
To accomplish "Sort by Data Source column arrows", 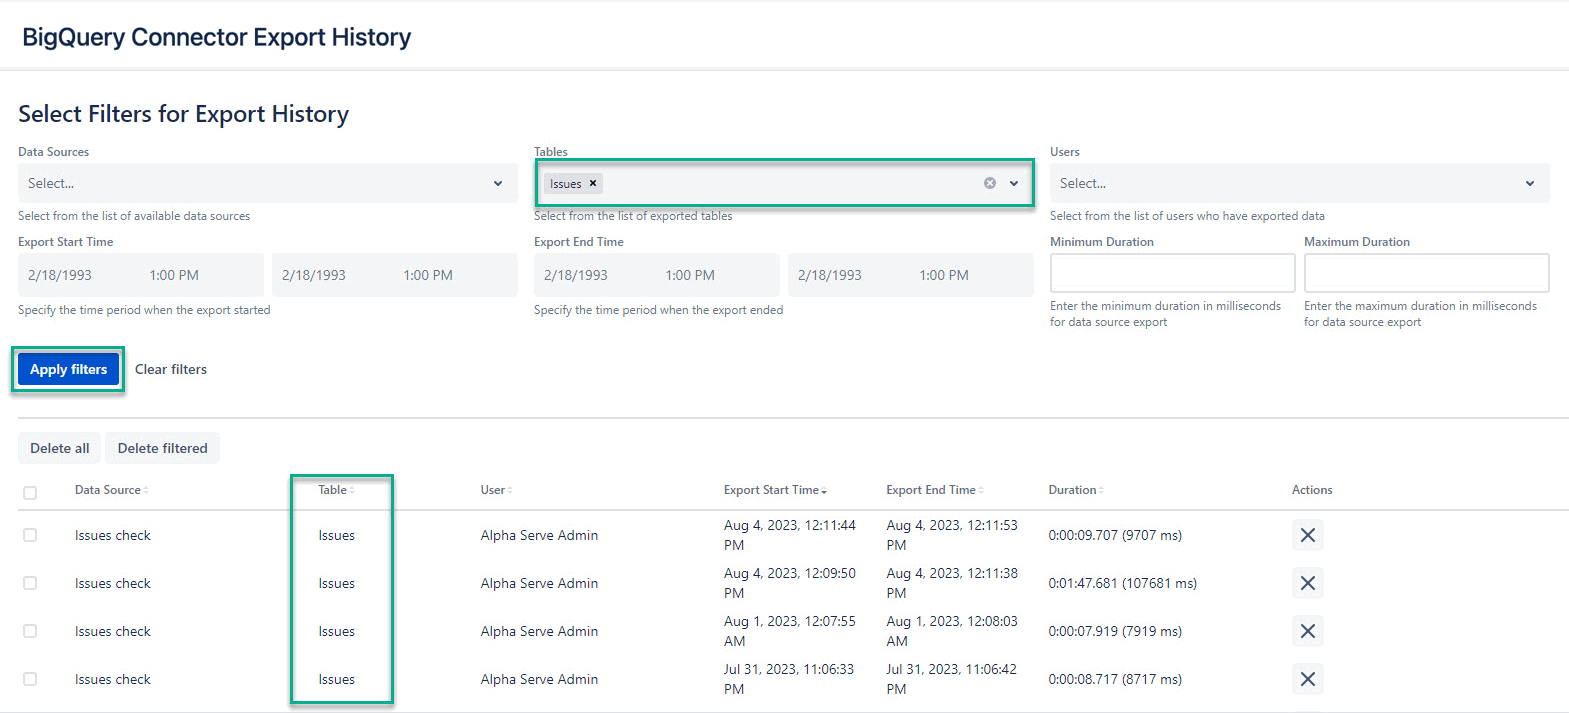I will [x=146, y=490].
